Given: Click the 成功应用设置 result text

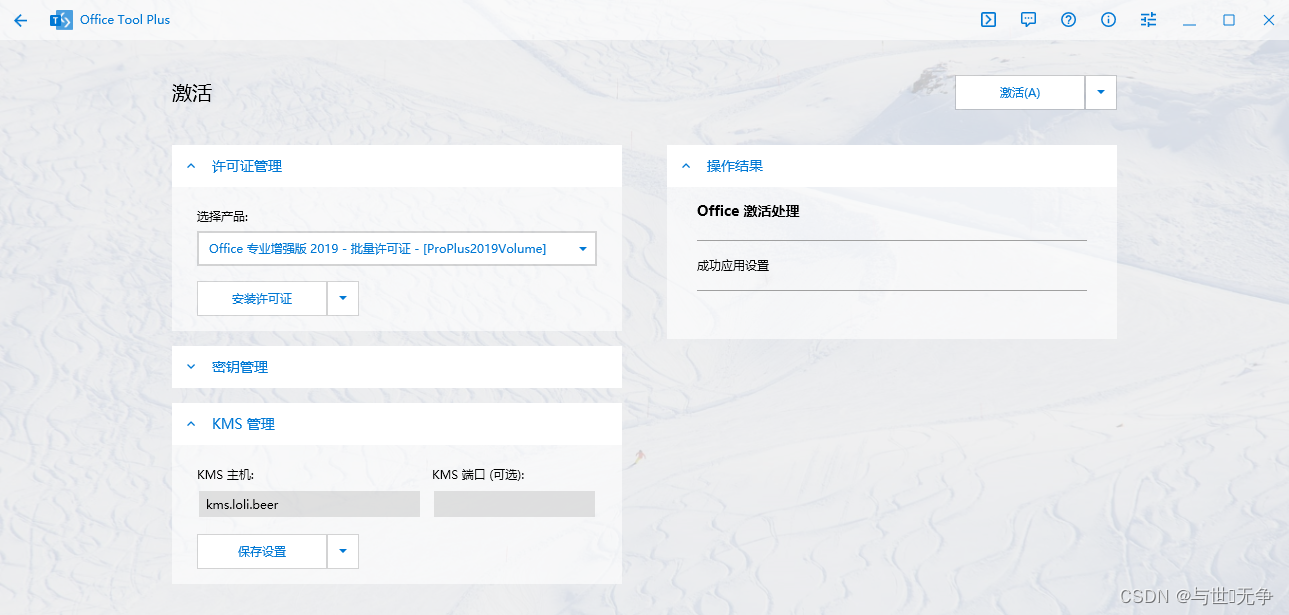Looking at the screenshot, I should pos(733,266).
